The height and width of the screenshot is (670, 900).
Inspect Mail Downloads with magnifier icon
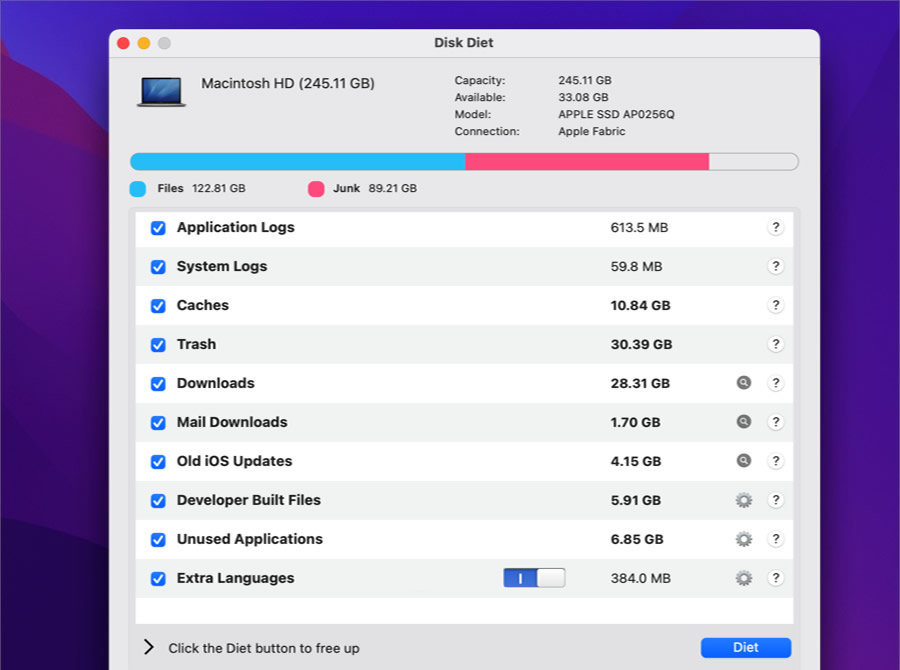744,421
